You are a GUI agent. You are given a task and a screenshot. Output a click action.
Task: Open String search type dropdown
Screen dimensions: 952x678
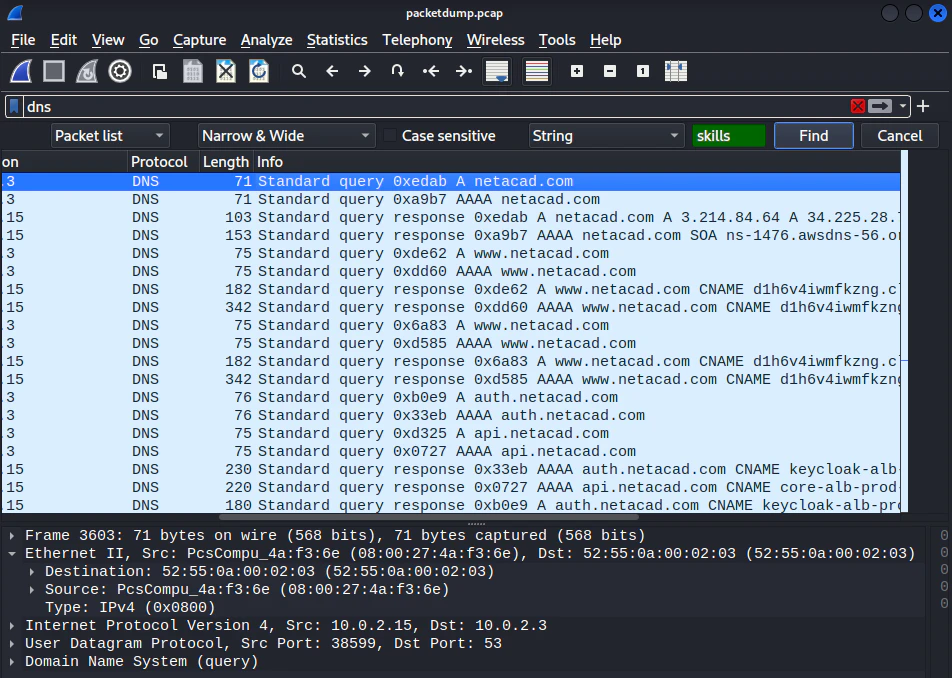(605, 136)
